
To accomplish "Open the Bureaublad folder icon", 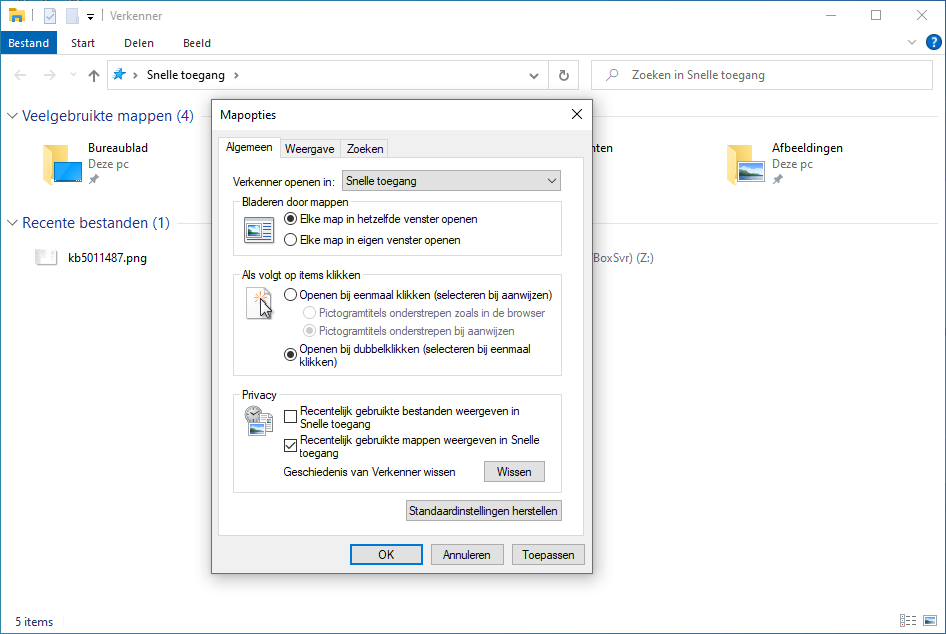I will (61, 164).
